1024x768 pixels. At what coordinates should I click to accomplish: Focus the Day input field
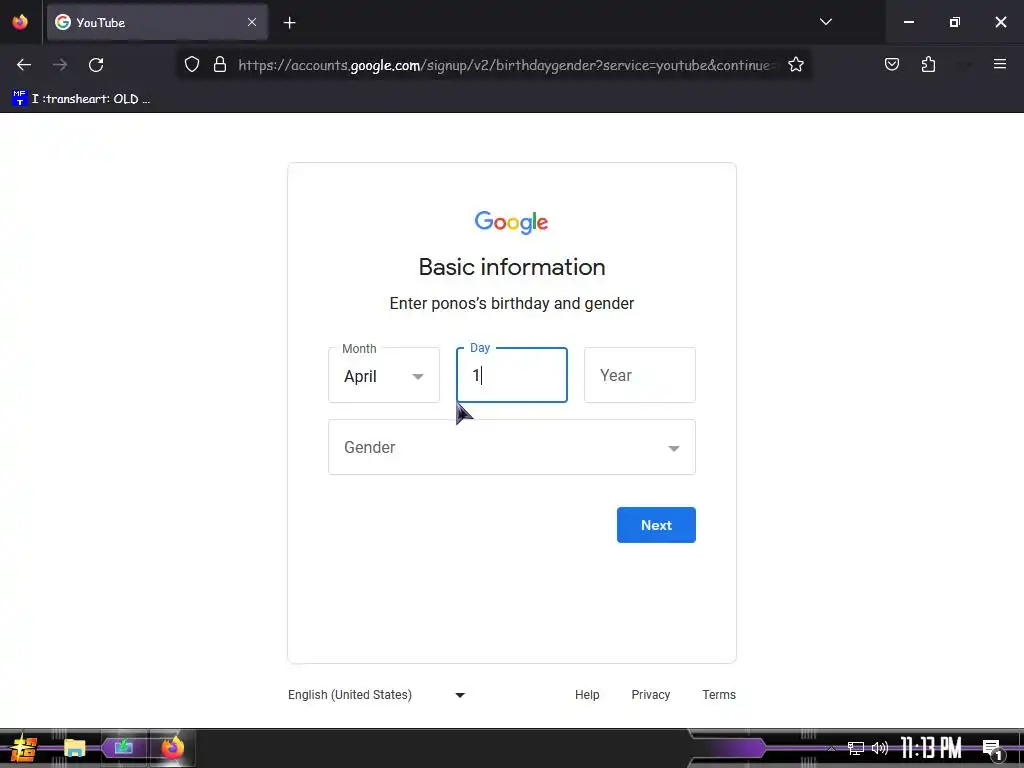[x=511, y=376]
